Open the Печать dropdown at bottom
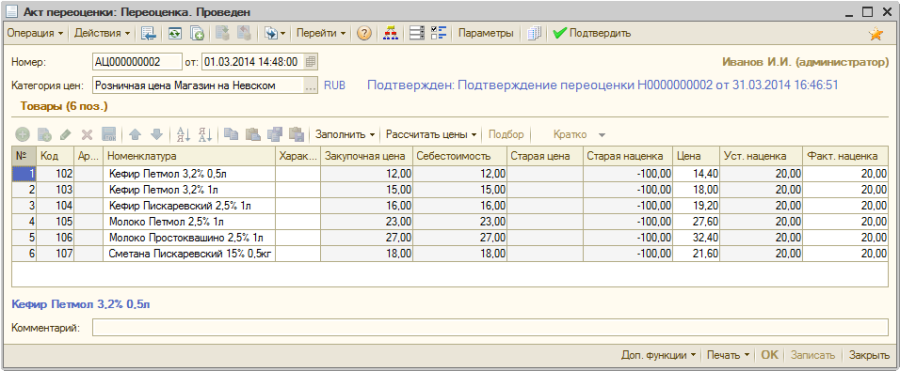Image resolution: width=900 pixels, height=371 pixels. [x=728, y=355]
